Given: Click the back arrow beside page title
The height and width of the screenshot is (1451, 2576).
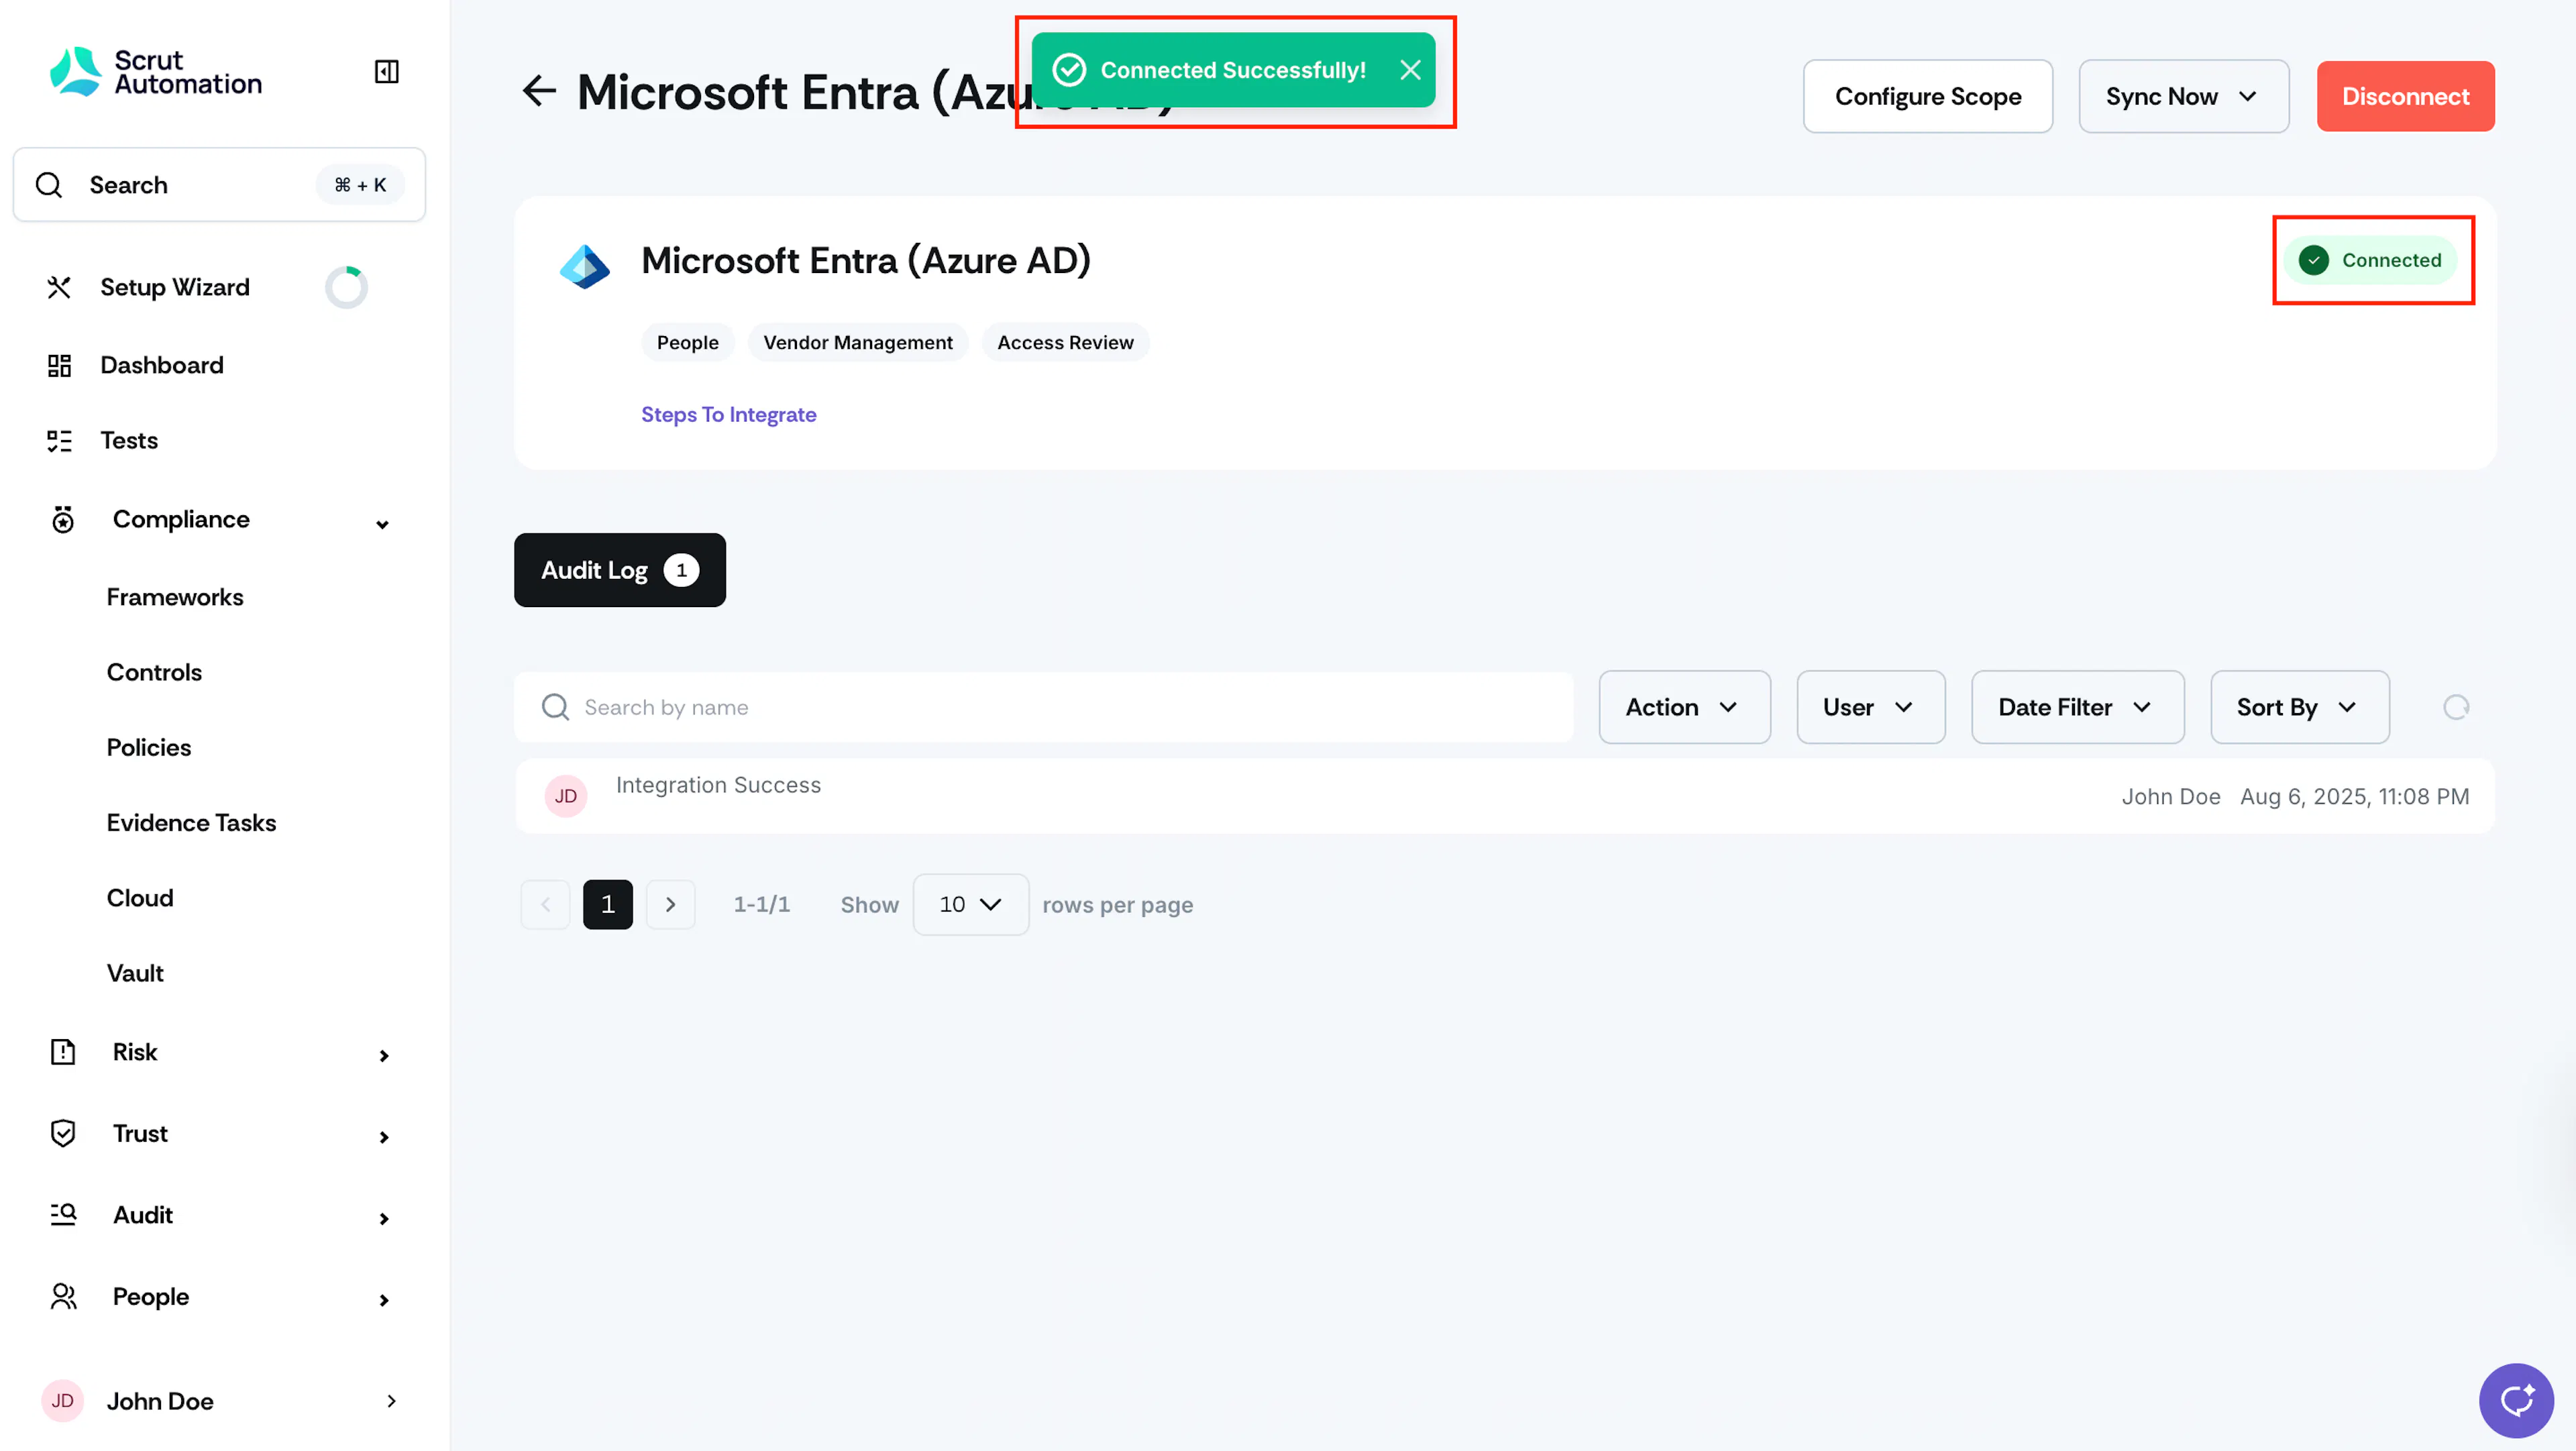Looking at the screenshot, I should click(539, 91).
